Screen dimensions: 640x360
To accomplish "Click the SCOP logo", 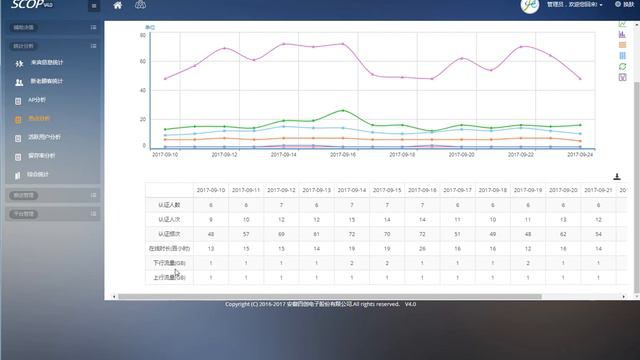I will click(32, 4).
